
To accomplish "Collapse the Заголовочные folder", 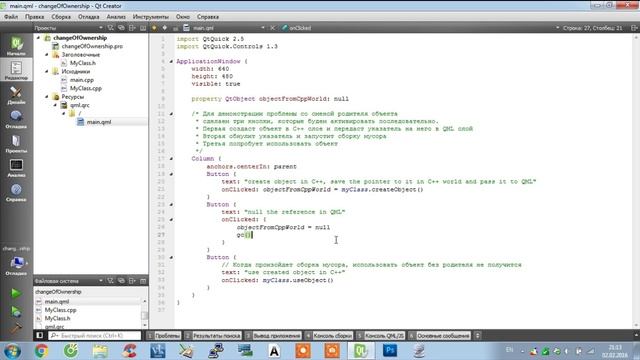I will point(47,54).
